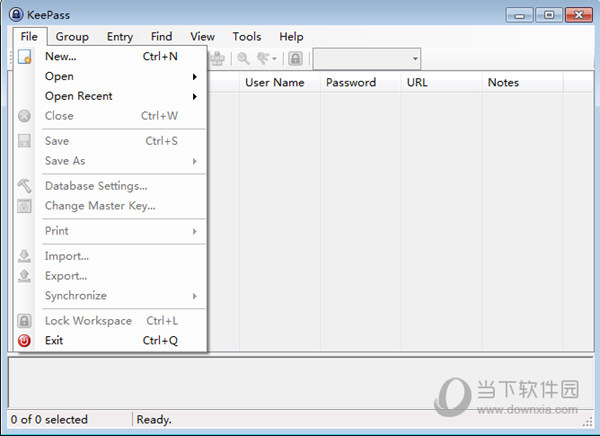
Task: Open the Find menu
Action: (161, 37)
